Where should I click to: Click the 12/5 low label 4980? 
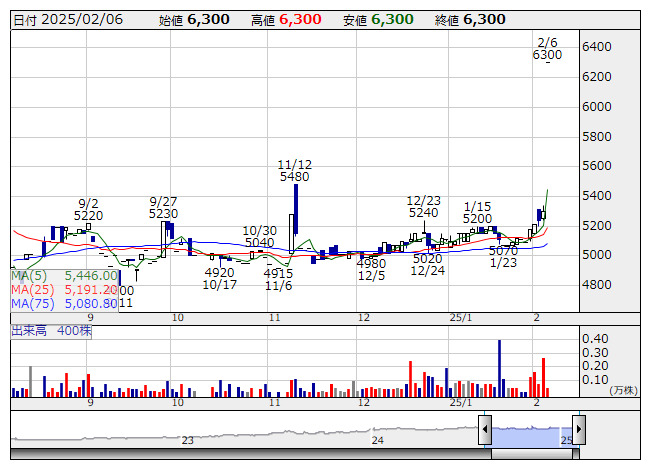coord(371,264)
